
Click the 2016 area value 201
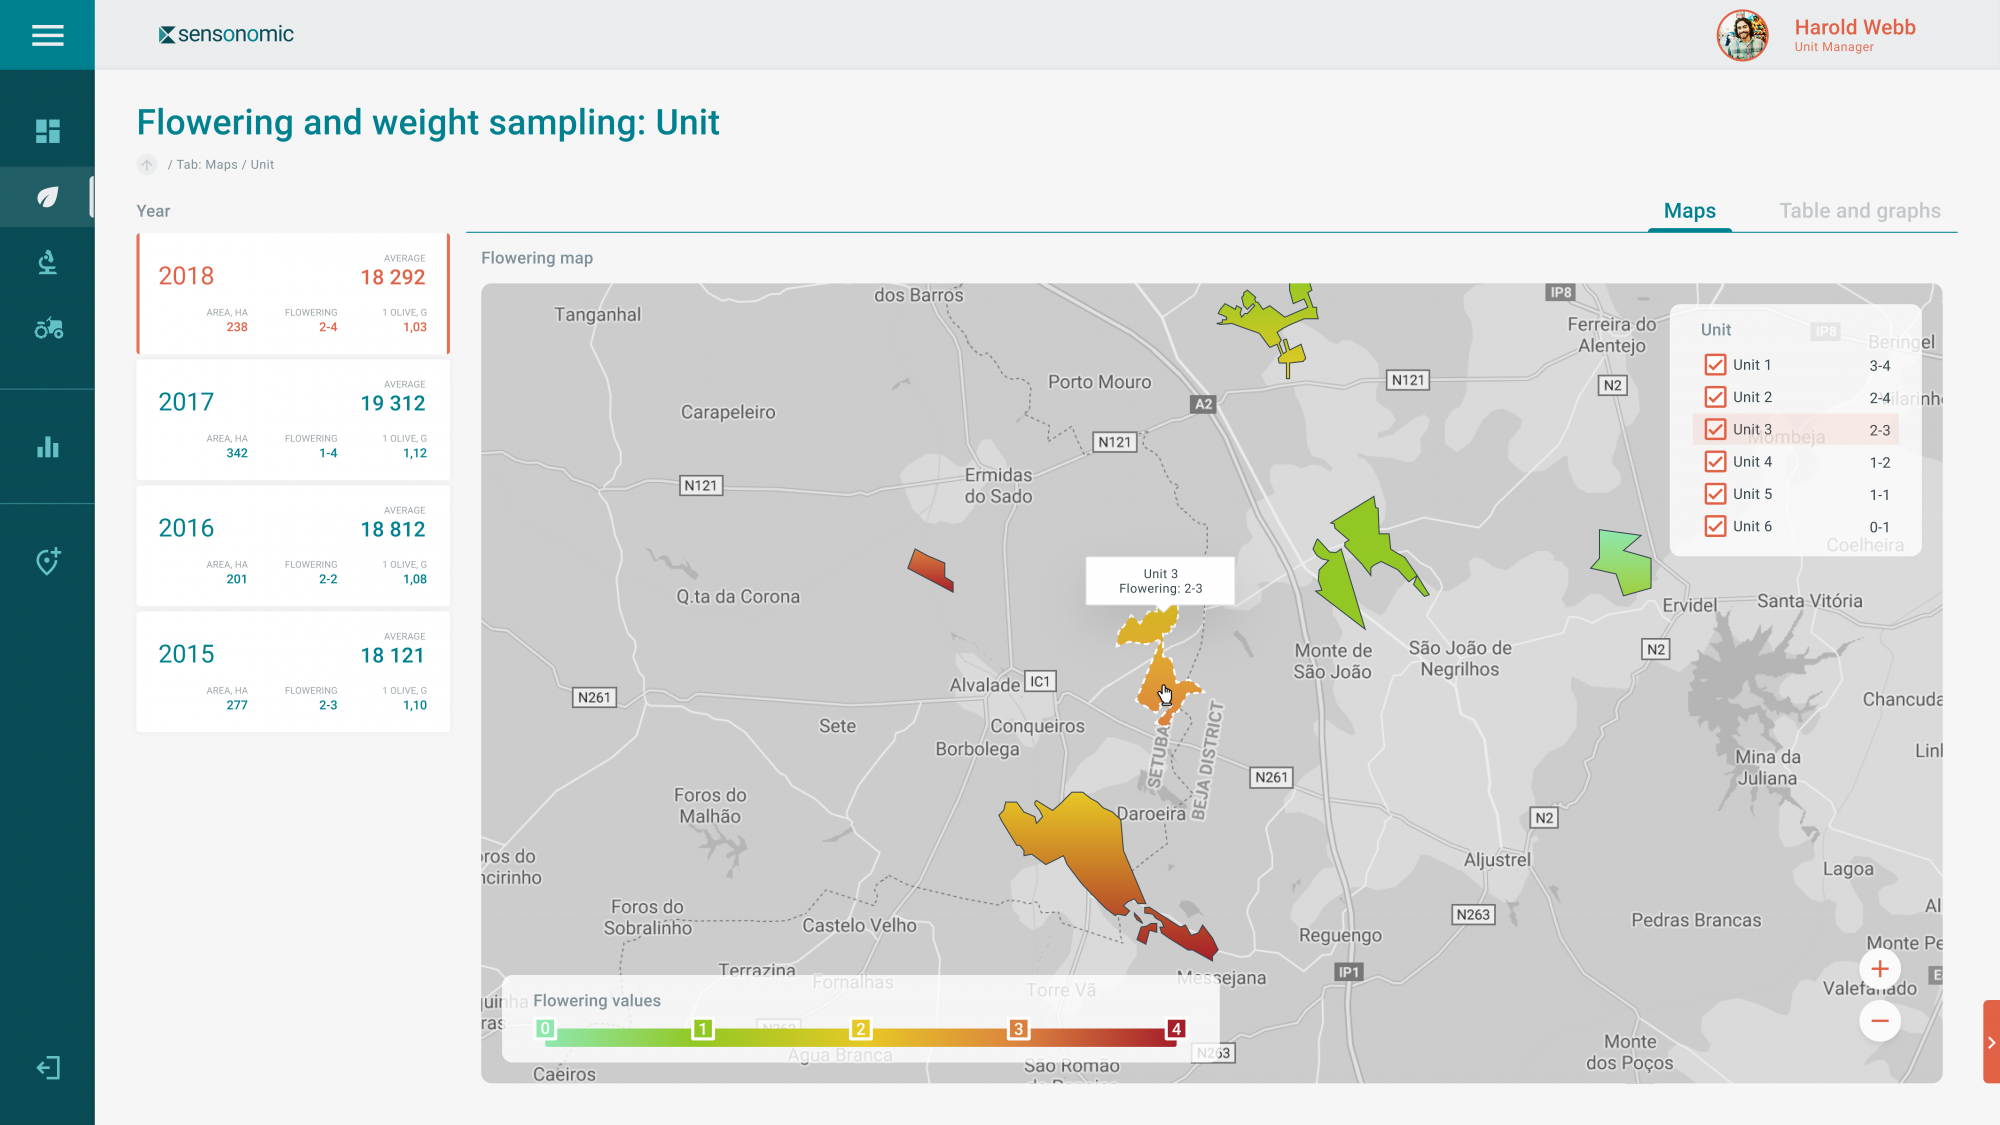point(237,579)
